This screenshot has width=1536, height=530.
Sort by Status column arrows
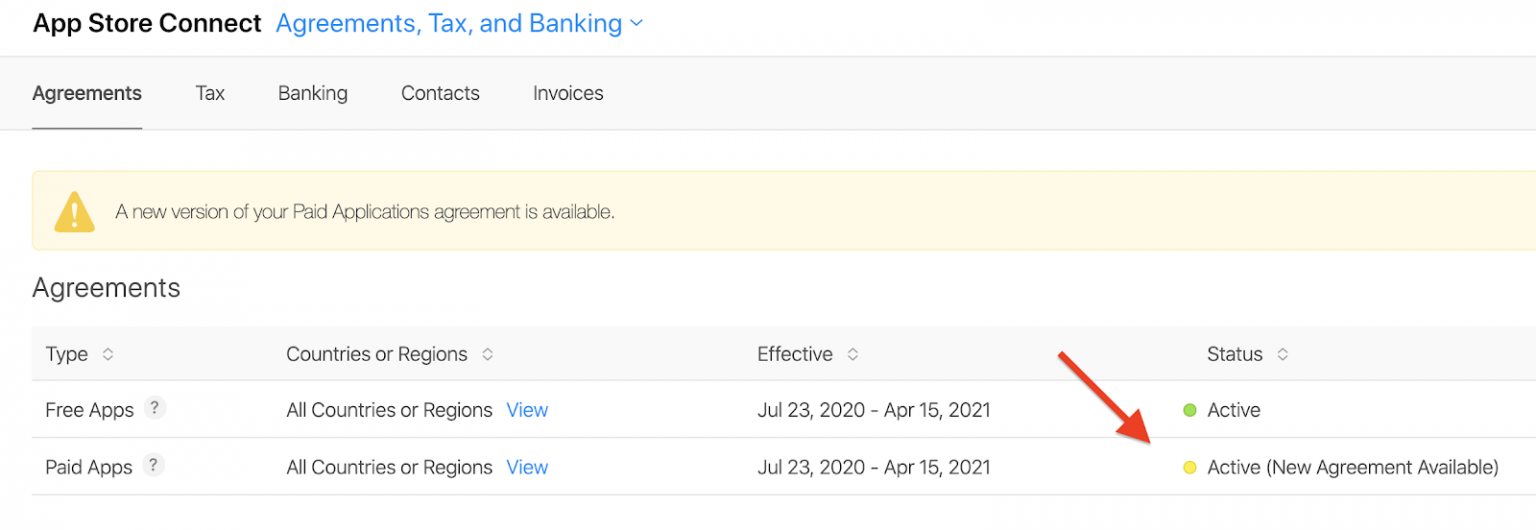tap(1282, 354)
